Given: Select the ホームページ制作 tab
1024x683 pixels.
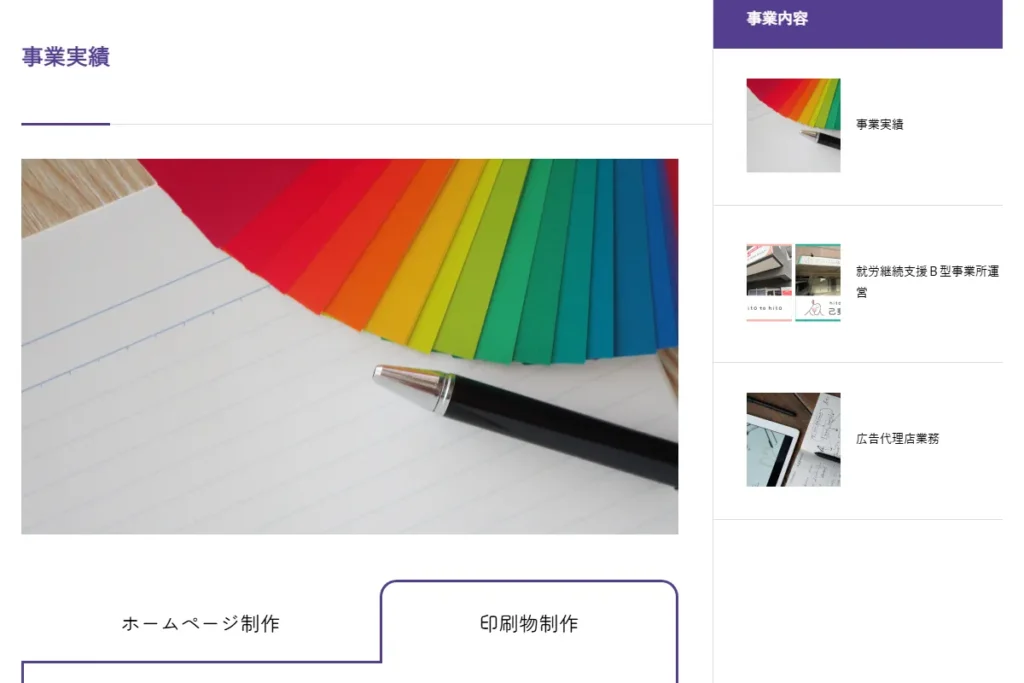Looking at the screenshot, I should 200,624.
